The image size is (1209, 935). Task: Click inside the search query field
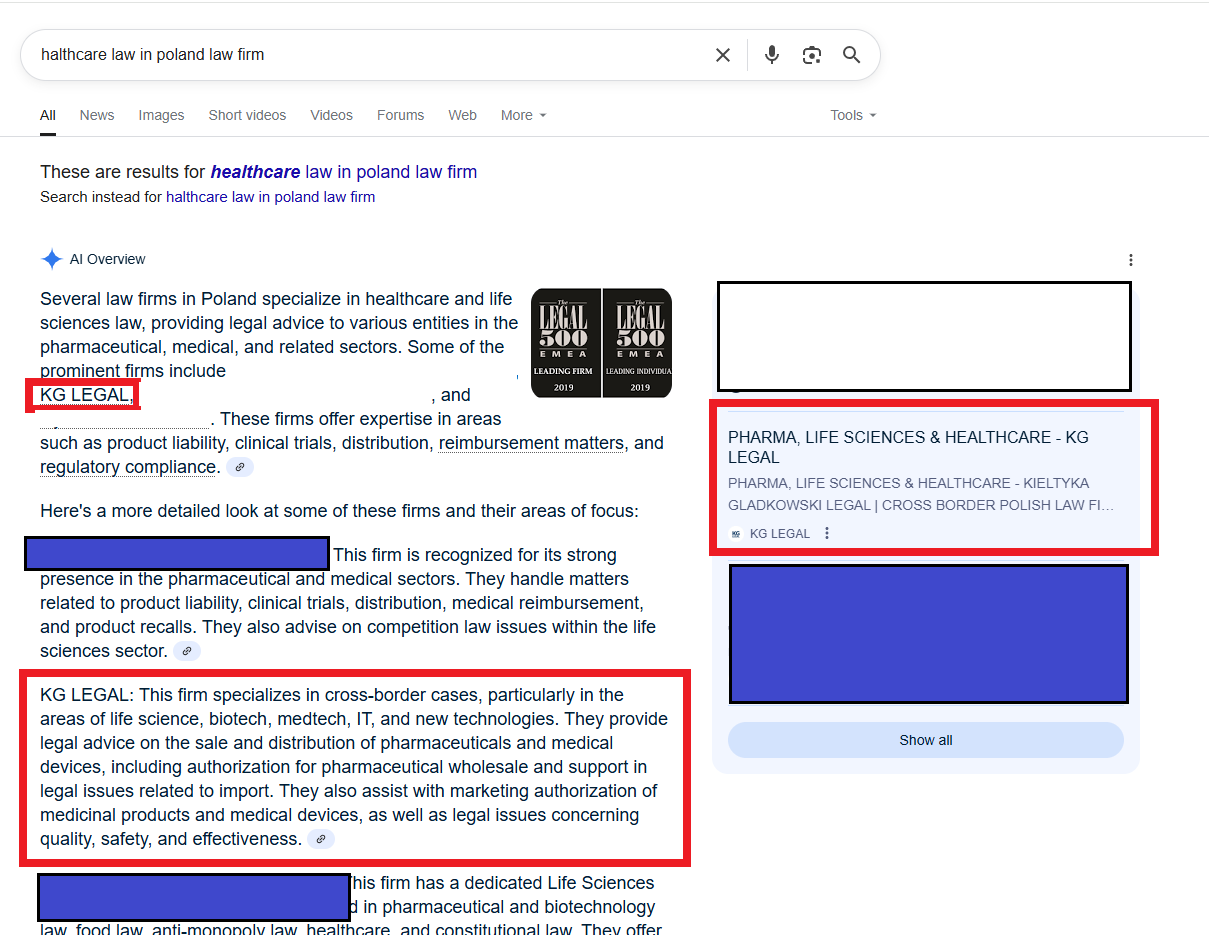pyautogui.click(x=370, y=55)
